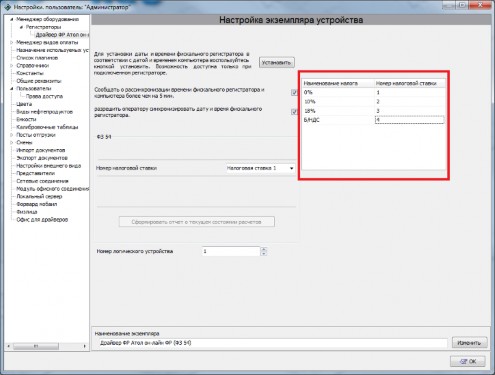Viewport: 495px width, 375px height.
Task: Open Экспорт документов in the tree
Action: pos(42,158)
